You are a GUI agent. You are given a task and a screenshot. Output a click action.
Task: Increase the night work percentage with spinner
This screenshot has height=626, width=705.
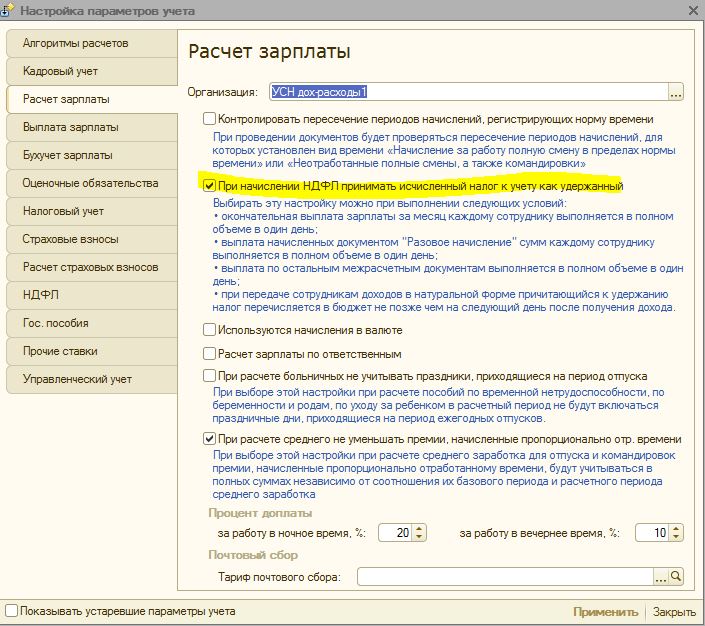419,529
